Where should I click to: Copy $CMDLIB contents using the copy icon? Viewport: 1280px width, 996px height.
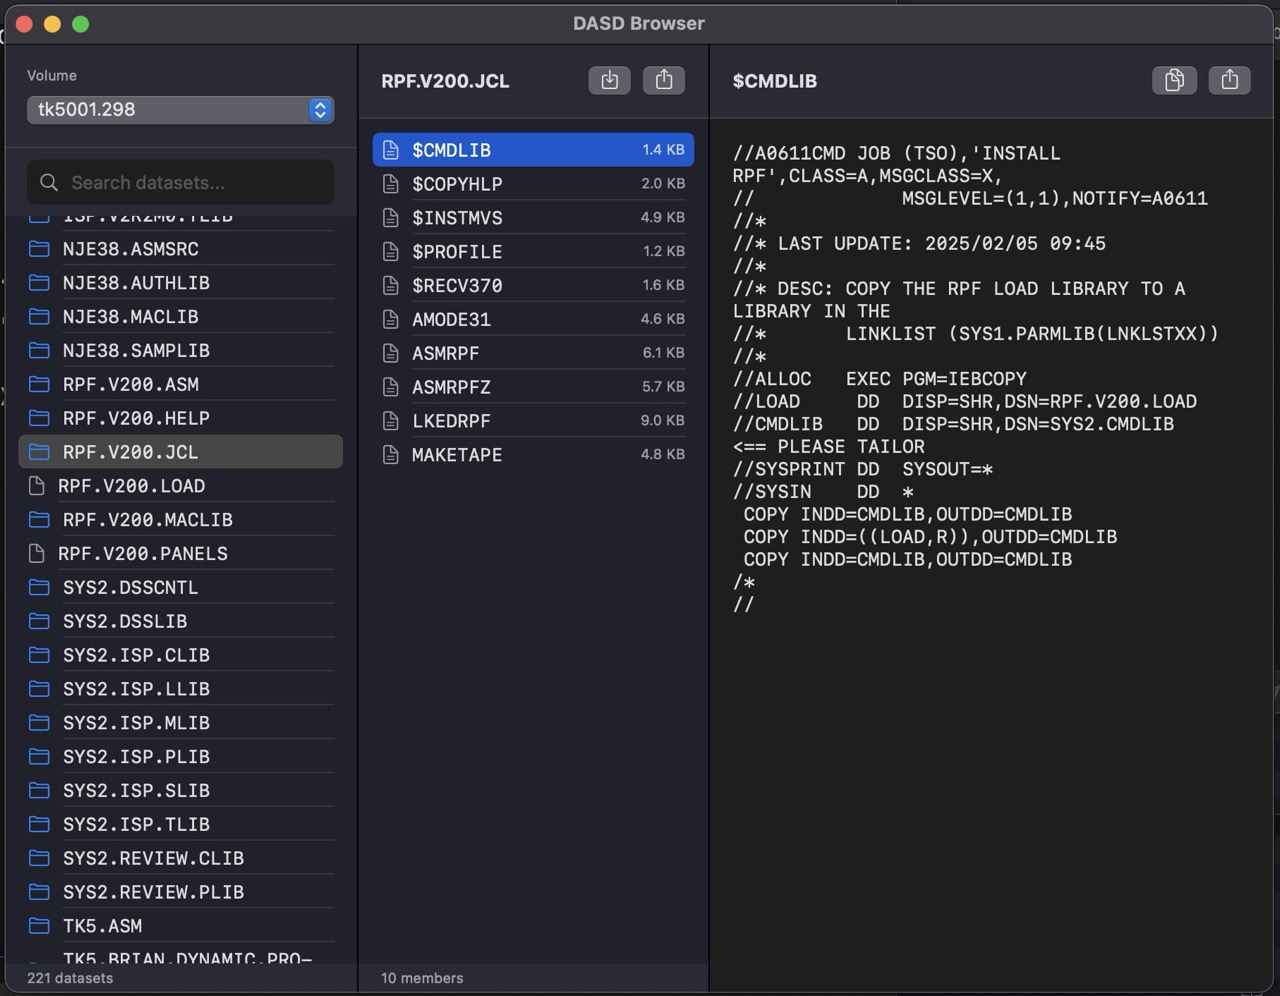tap(1174, 80)
